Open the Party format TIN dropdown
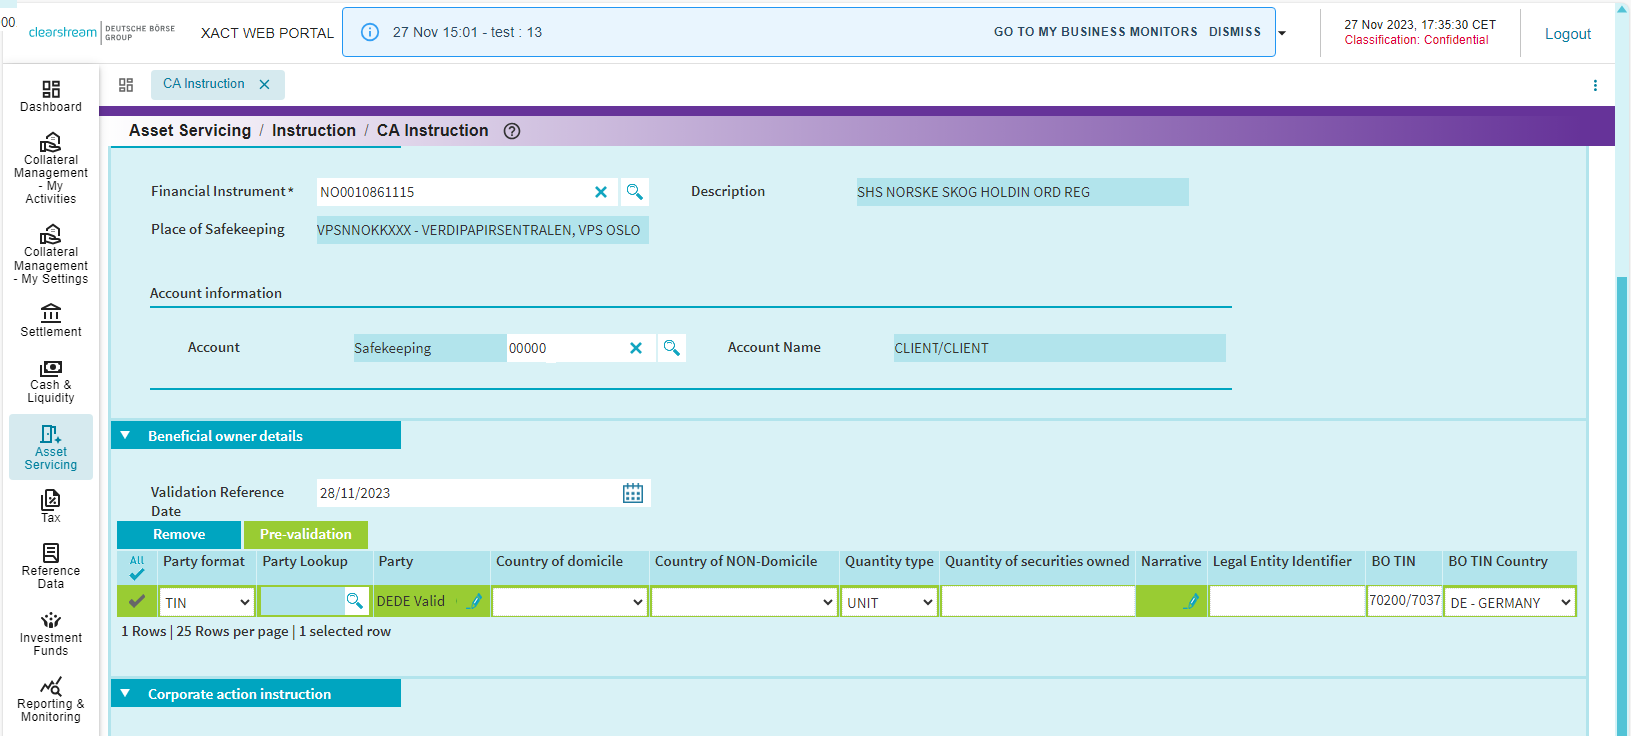Viewport: 1631px width, 736px height. click(207, 602)
